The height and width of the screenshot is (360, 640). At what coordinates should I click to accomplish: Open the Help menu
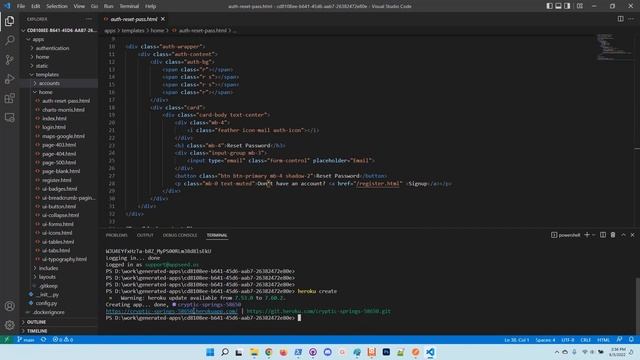pyautogui.click(x=151, y=6)
